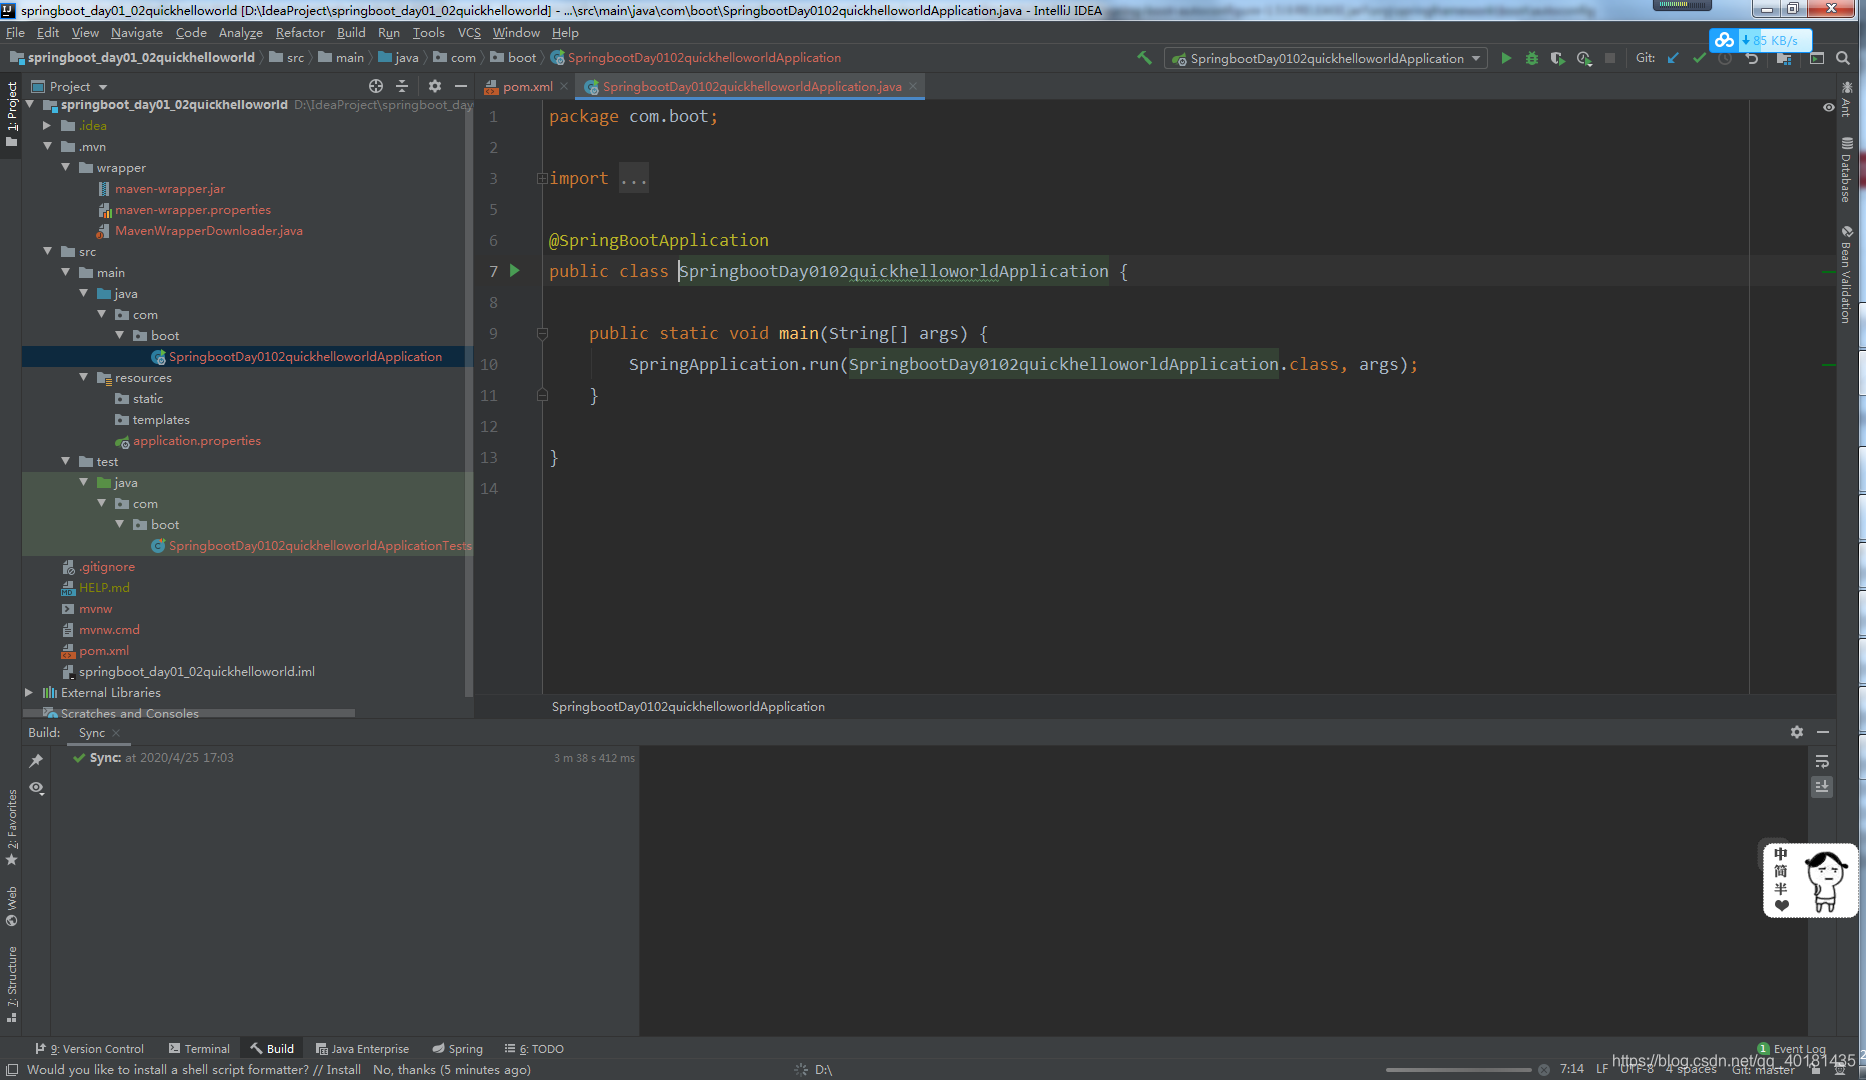Select pom.xml file in project tree

coord(104,651)
